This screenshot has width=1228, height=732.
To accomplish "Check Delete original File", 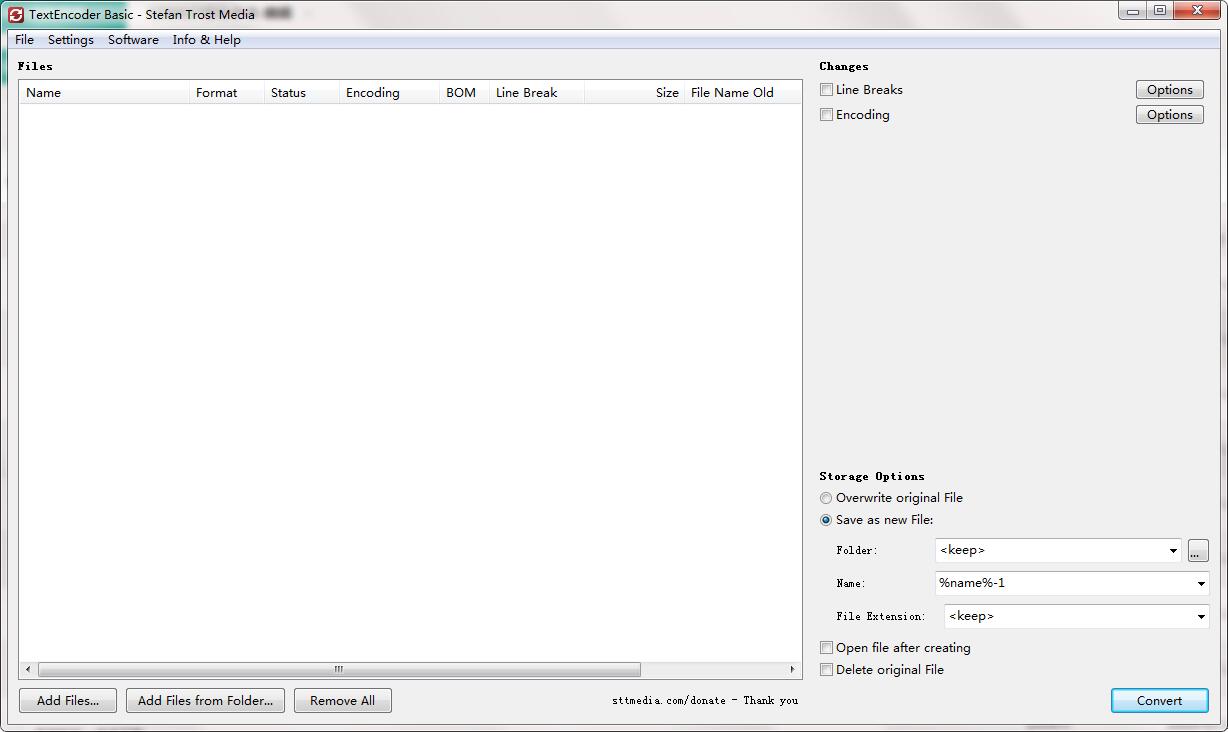I will [x=826, y=669].
